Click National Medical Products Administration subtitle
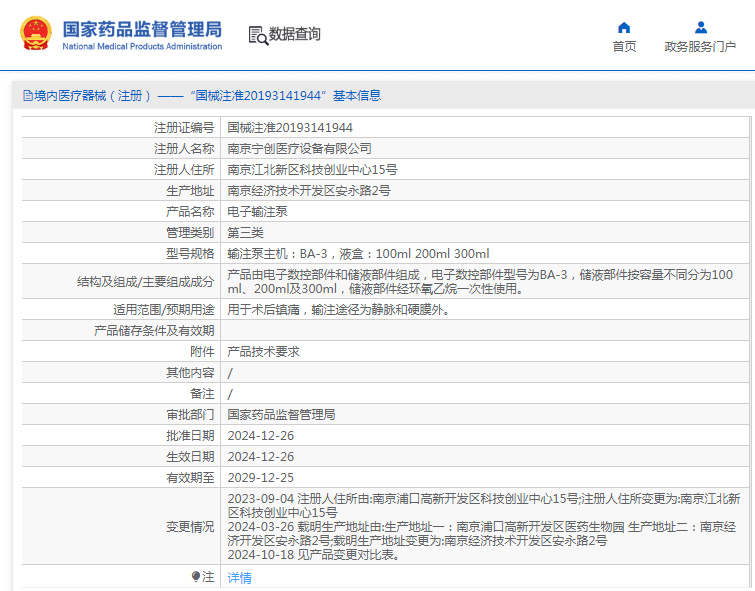This screenshot has height=591, width=755. 142,46
